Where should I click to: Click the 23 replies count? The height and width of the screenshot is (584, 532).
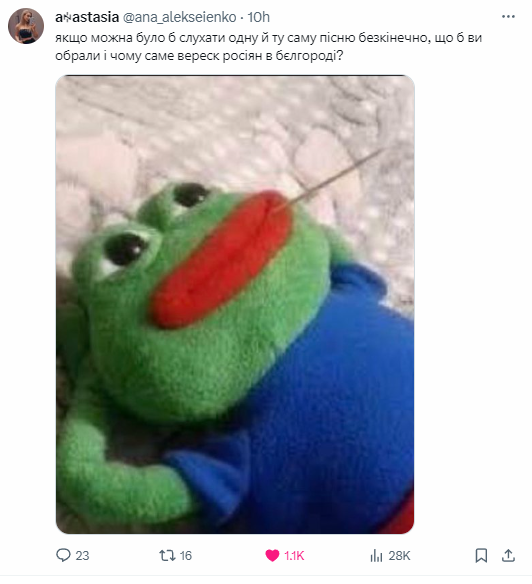[82, 556]
